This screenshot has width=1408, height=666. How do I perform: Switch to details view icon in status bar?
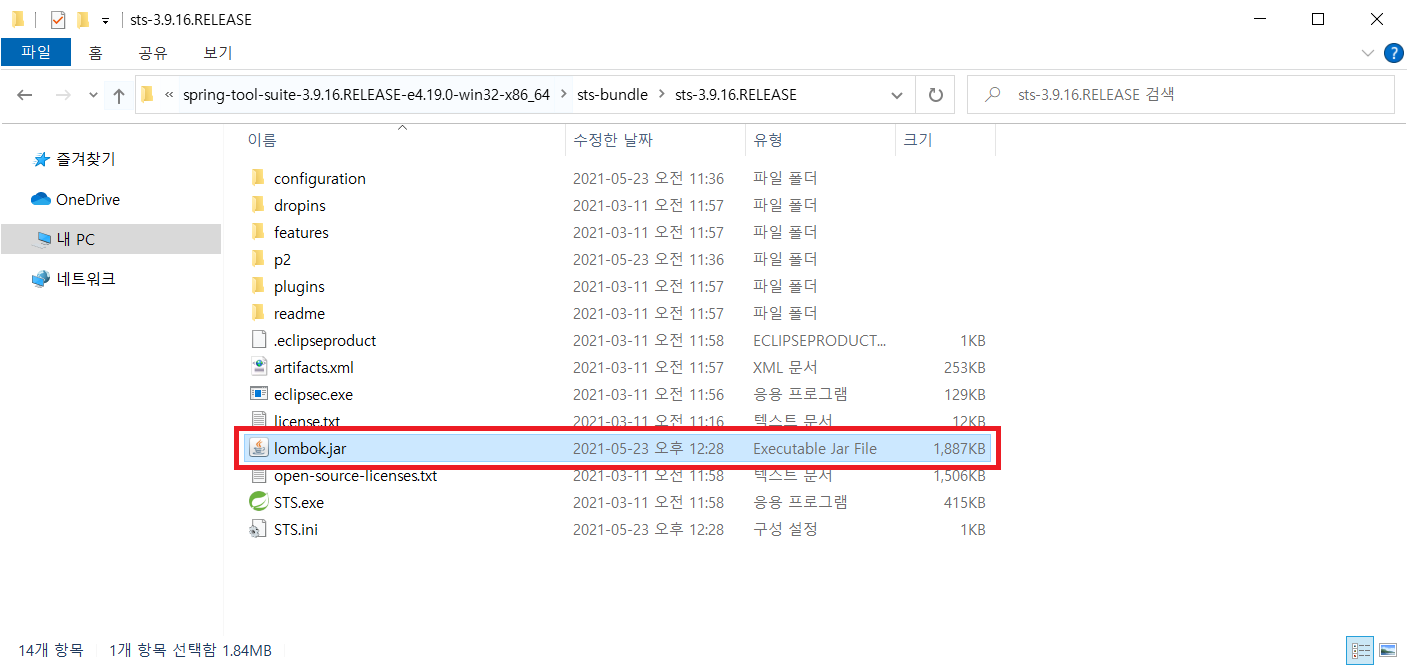click(x=1361, y=651)
